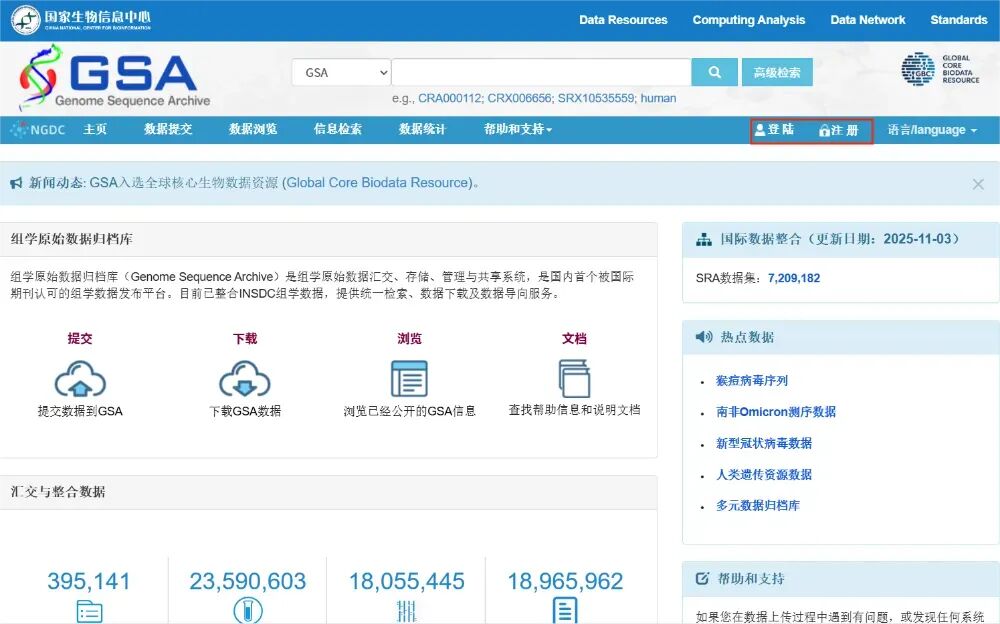This screenshot has height=624, width=1000.
Task: Open the SRA dataset count 7,209,182
Action: click(x=794, y=278)
